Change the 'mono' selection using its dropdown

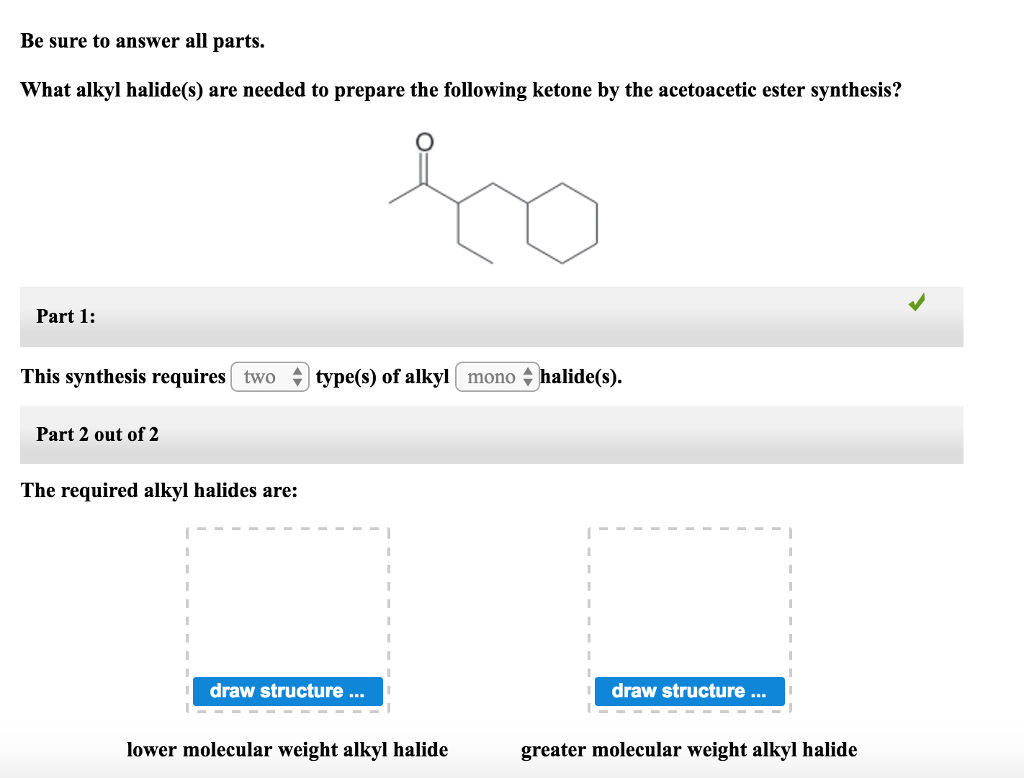[497, 377]
